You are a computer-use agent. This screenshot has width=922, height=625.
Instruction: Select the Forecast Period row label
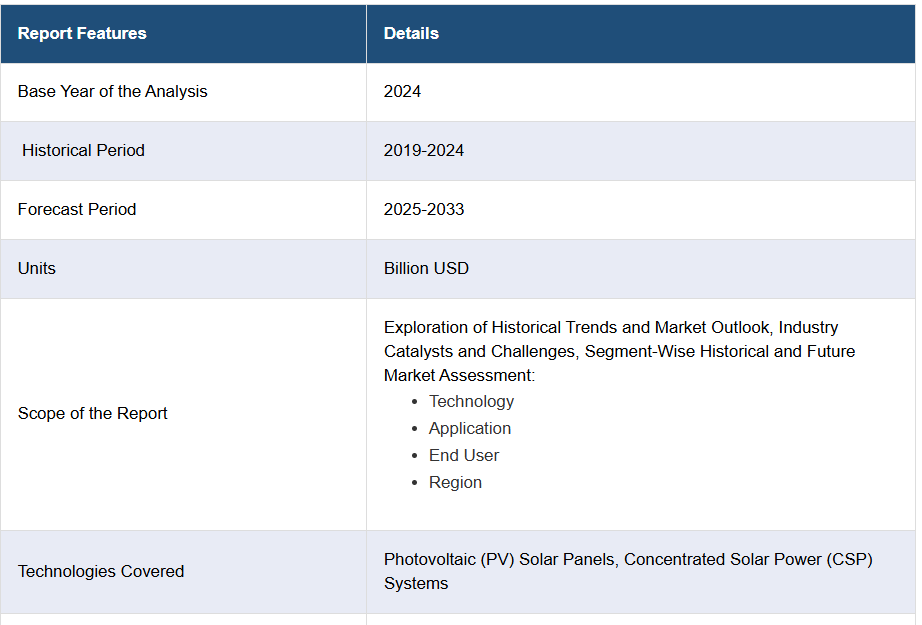coord(77,209)
